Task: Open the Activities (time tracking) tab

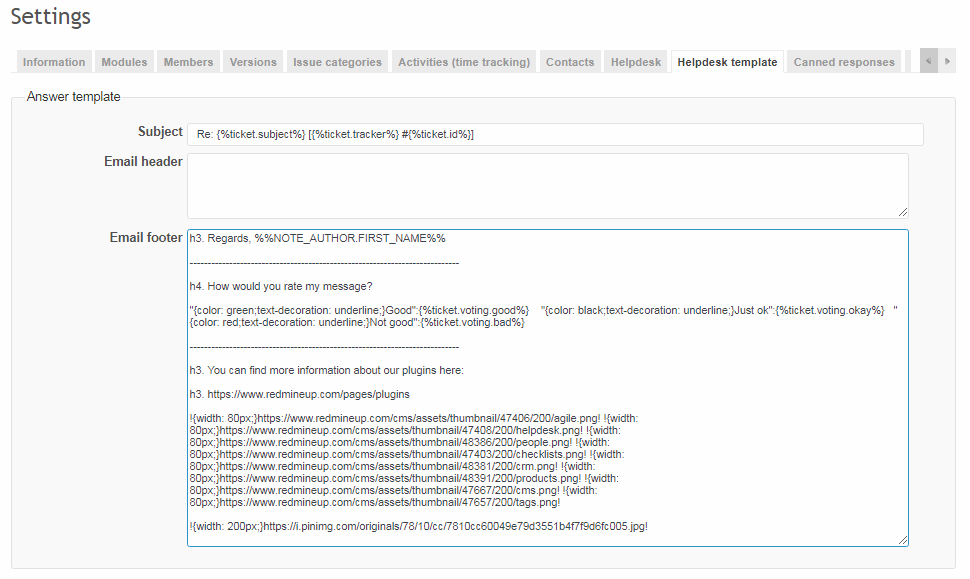Action: (x=463, y=61)
